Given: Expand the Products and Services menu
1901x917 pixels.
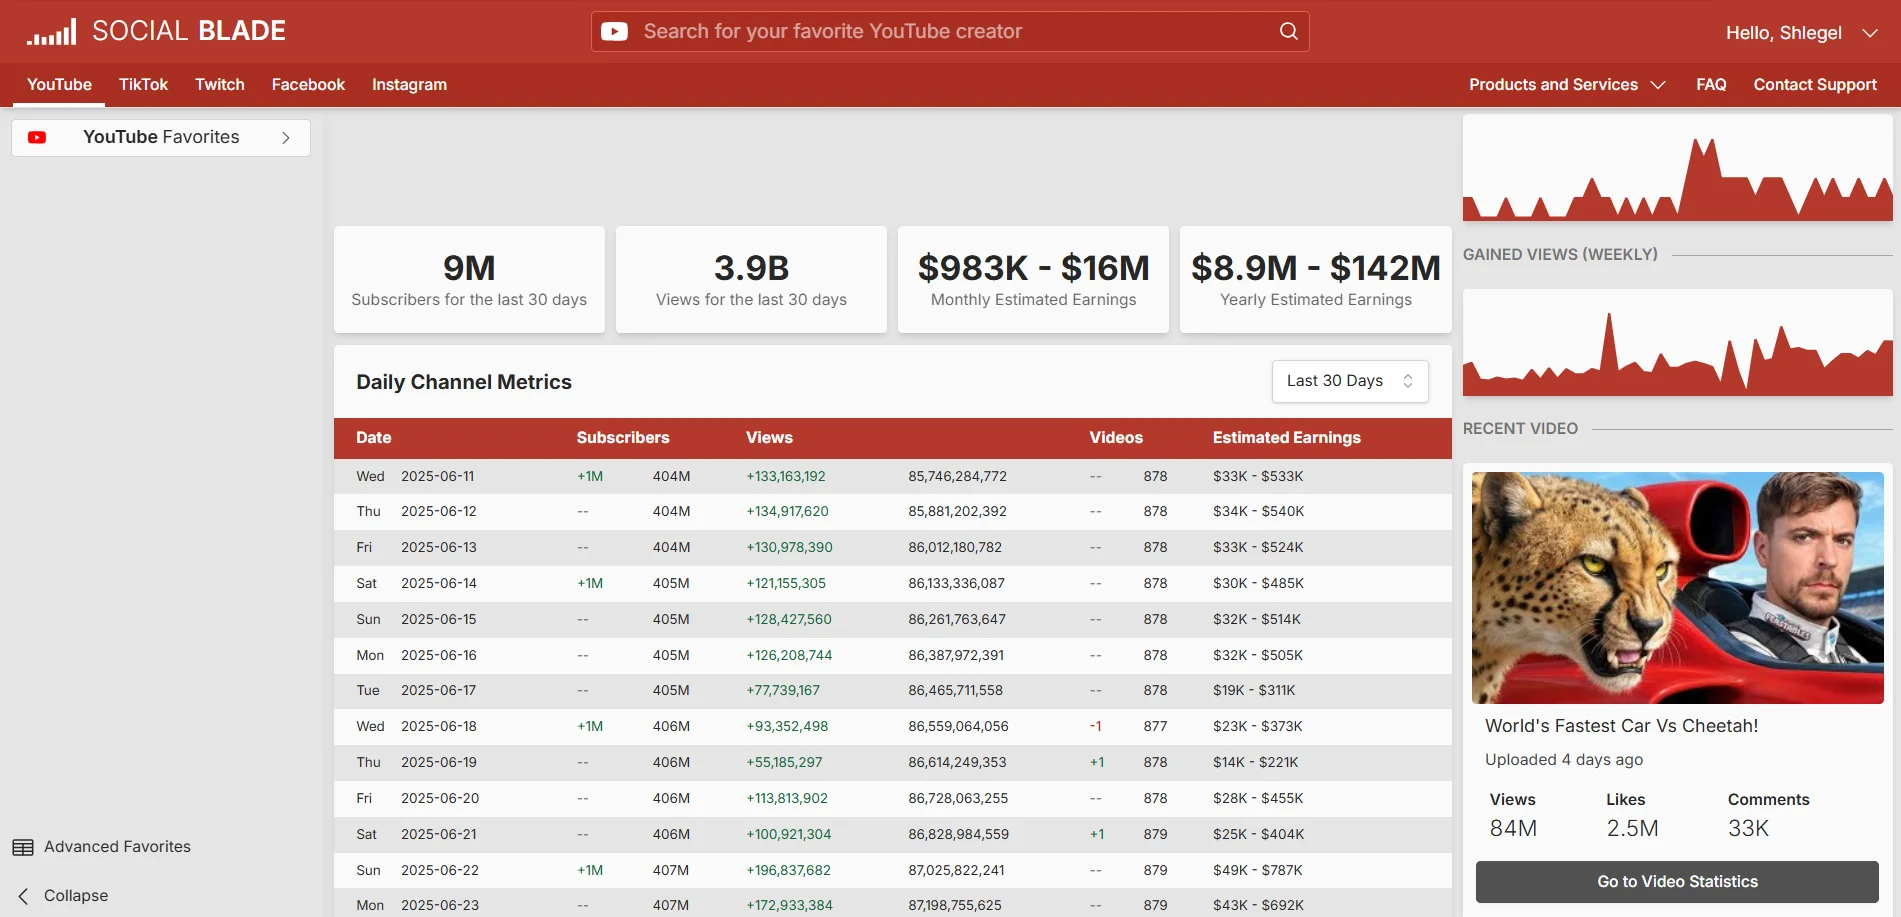Looking at the screenshot, I should [x=1565, y=85].
